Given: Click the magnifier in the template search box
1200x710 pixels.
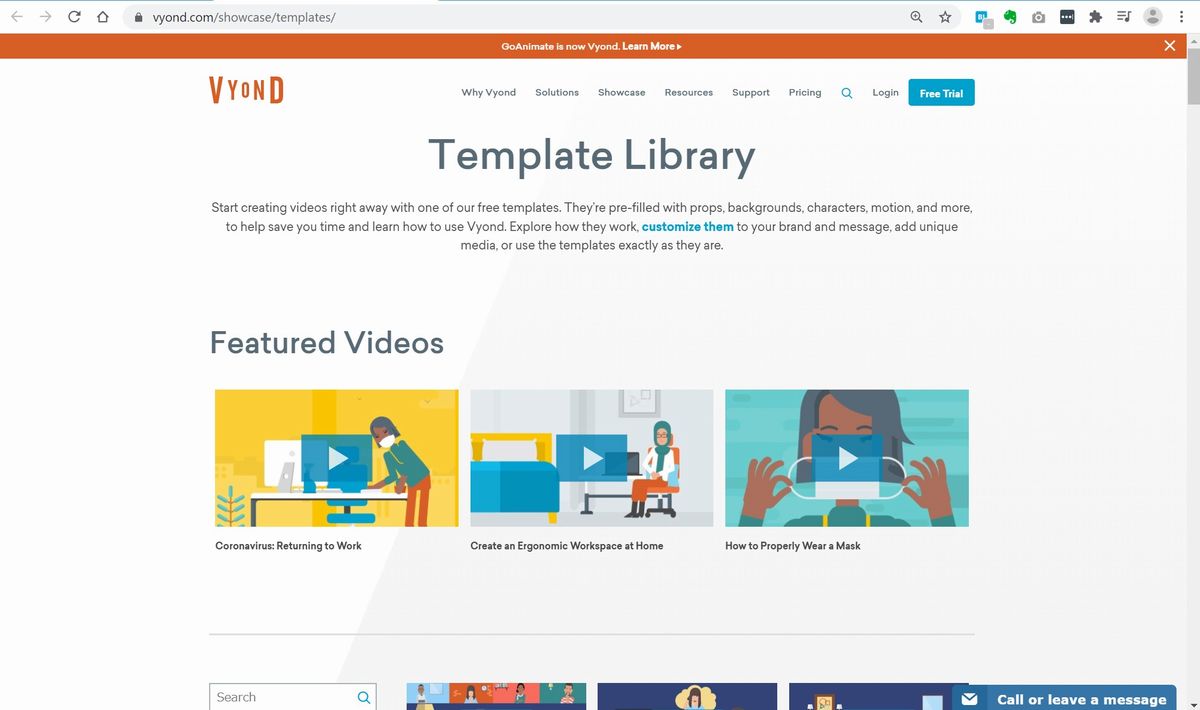Looking at the screenshot, I should (364, 697).
